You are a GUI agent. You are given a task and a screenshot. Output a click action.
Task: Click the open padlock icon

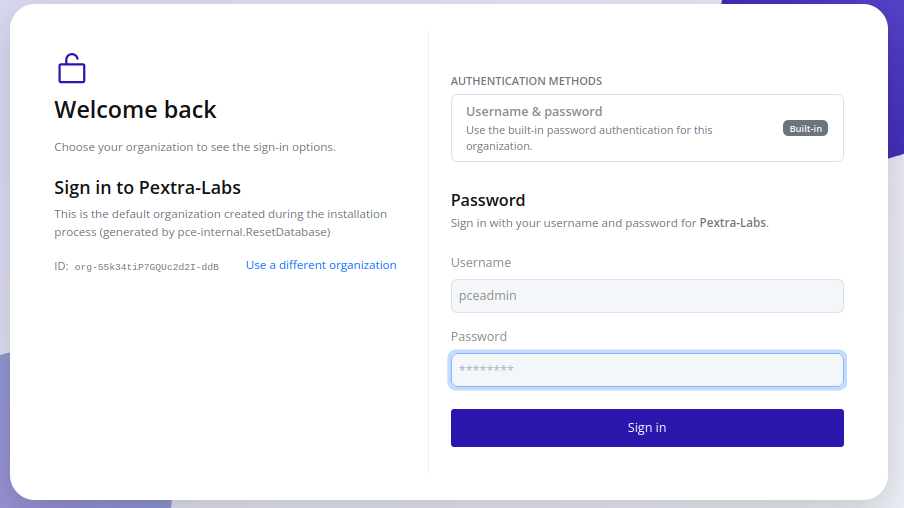click(x=71, y=68)
